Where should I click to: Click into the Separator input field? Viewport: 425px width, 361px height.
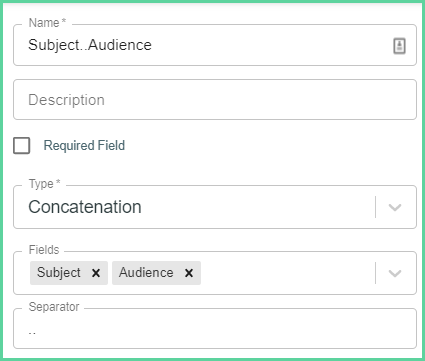(215, 329)
